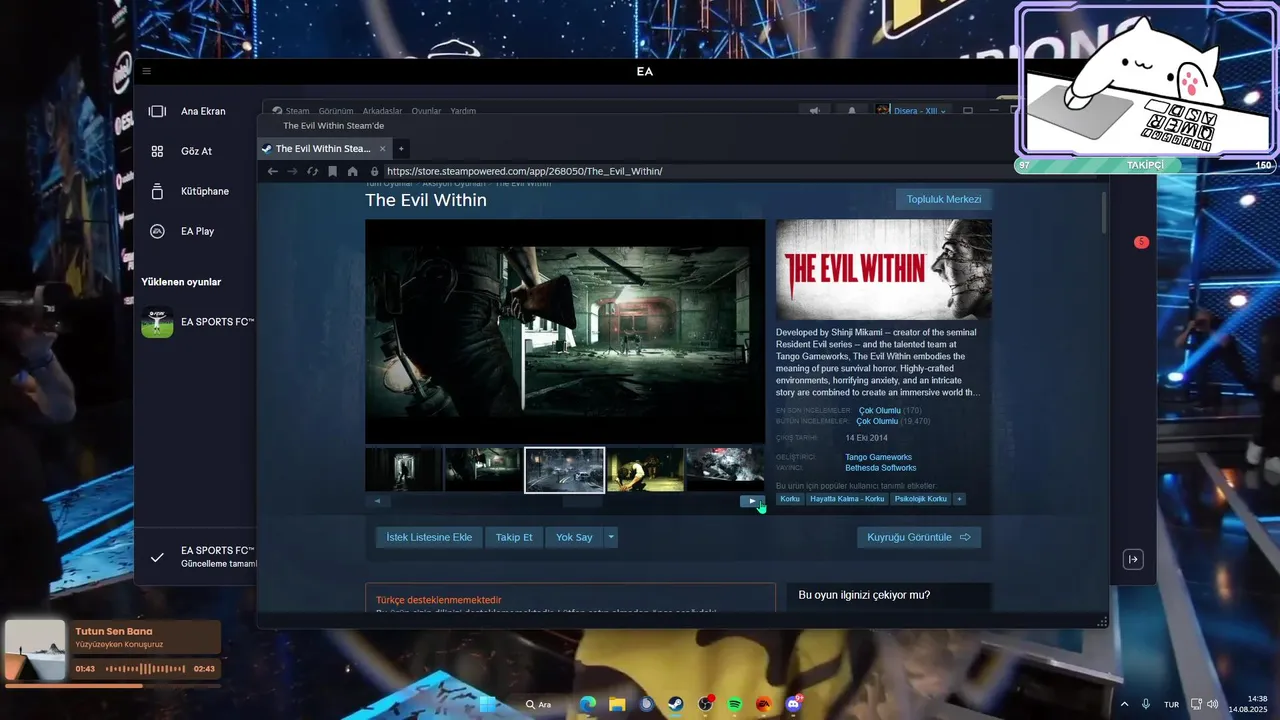Click Yok Say button
Screen dimensions: 1280x720
click(x=574, y=537)
